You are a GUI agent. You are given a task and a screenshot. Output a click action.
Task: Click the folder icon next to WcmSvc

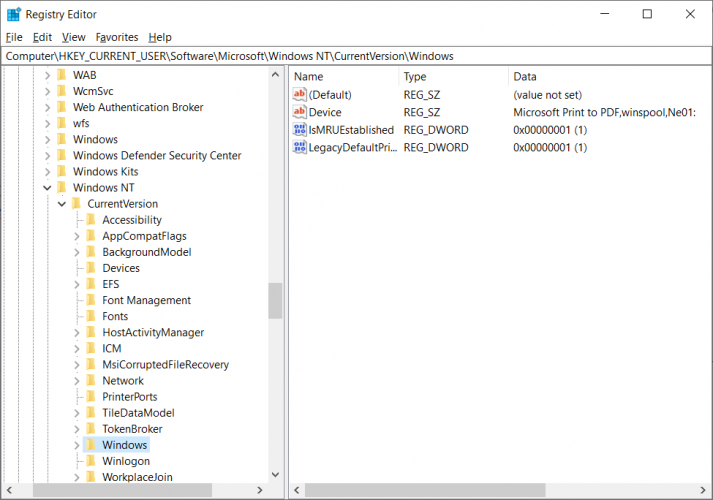[x=62, y=91]
